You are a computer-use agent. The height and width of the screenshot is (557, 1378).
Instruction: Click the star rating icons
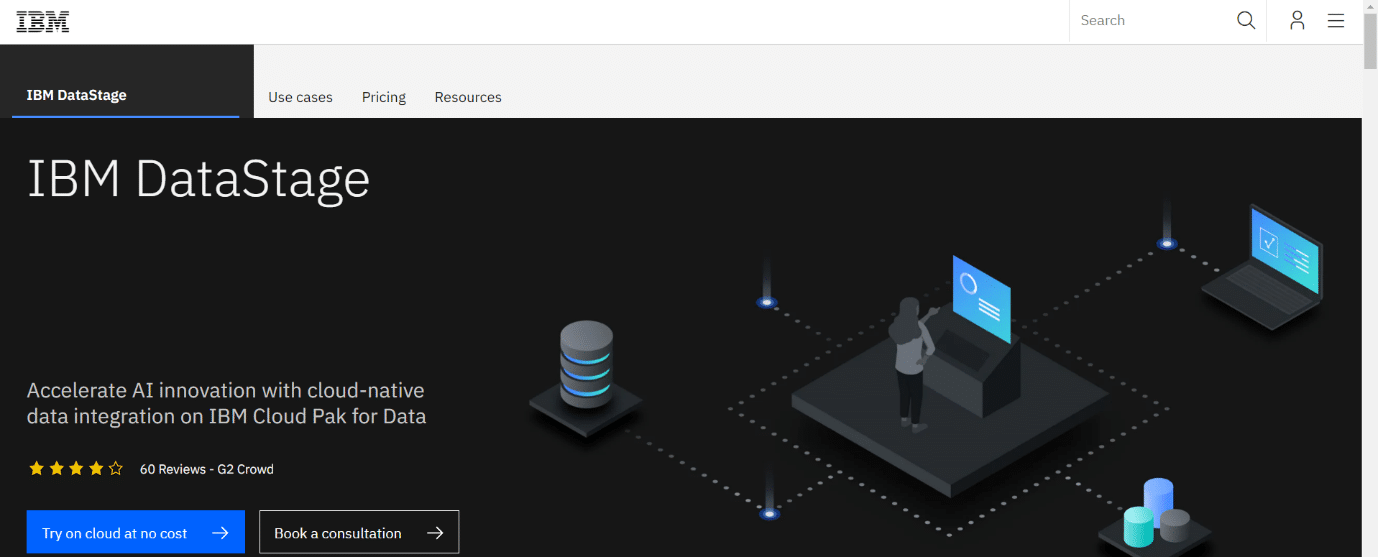point(76,468)
